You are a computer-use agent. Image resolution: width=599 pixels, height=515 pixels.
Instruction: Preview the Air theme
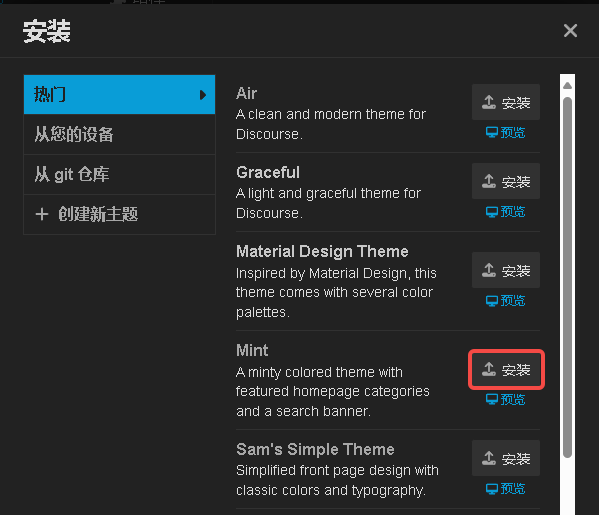pos(505,133)
